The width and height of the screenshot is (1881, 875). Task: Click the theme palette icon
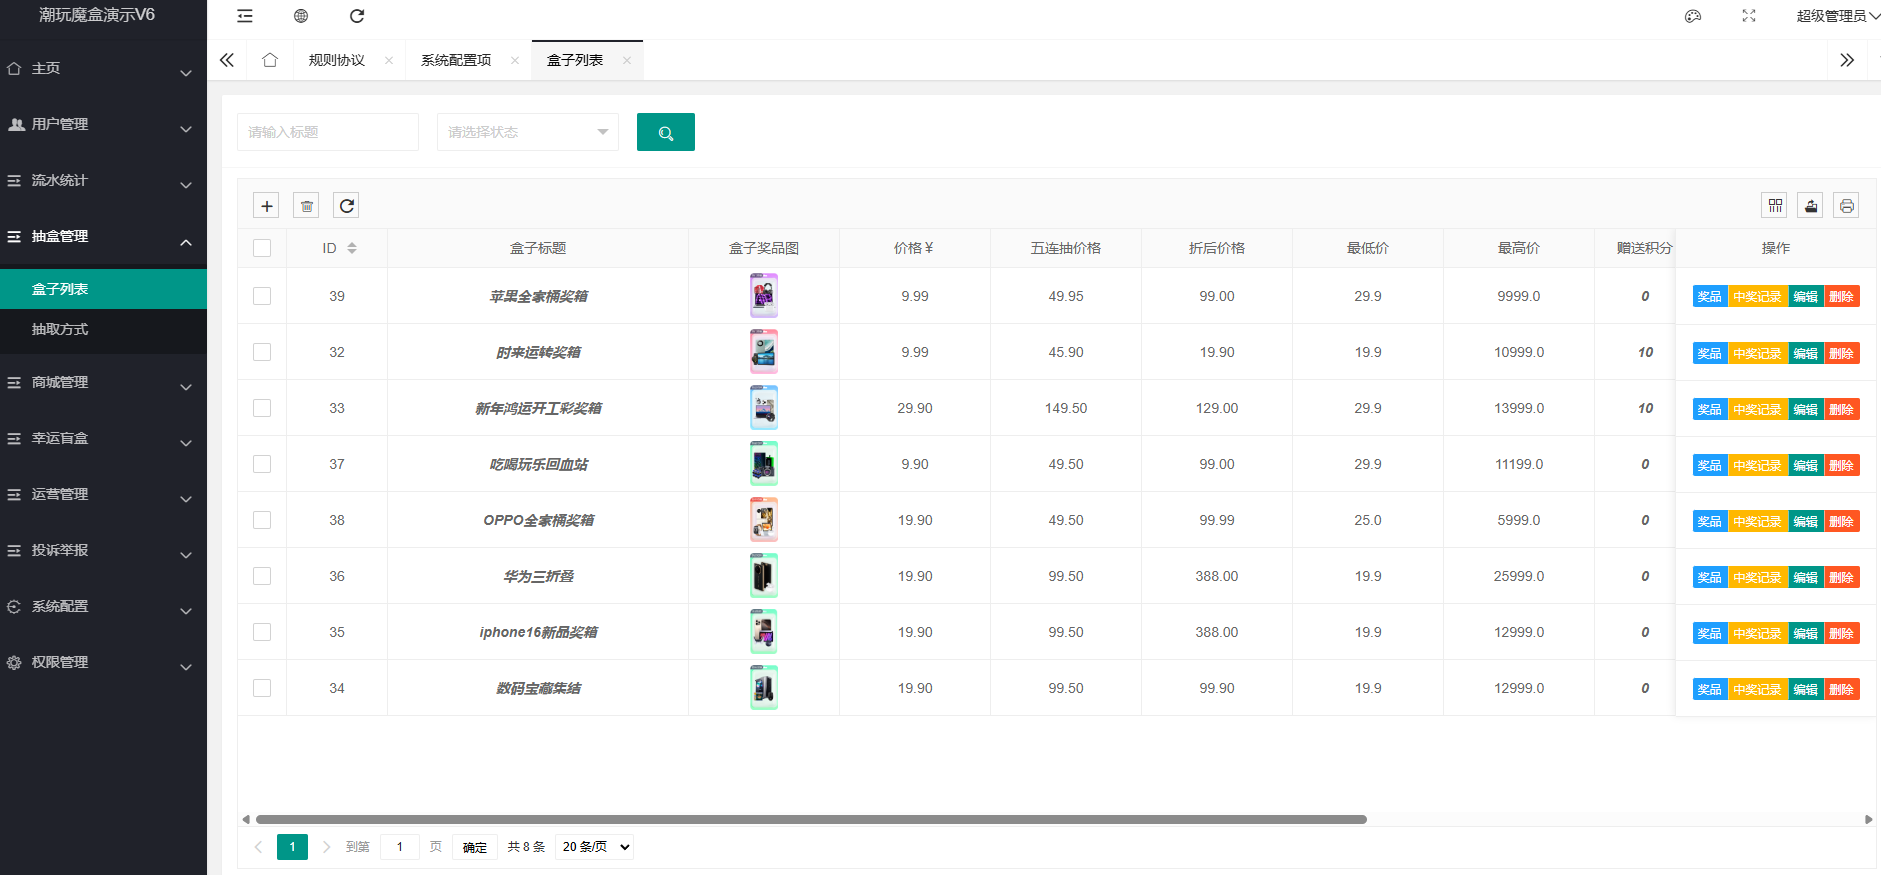coord(1693,16)
